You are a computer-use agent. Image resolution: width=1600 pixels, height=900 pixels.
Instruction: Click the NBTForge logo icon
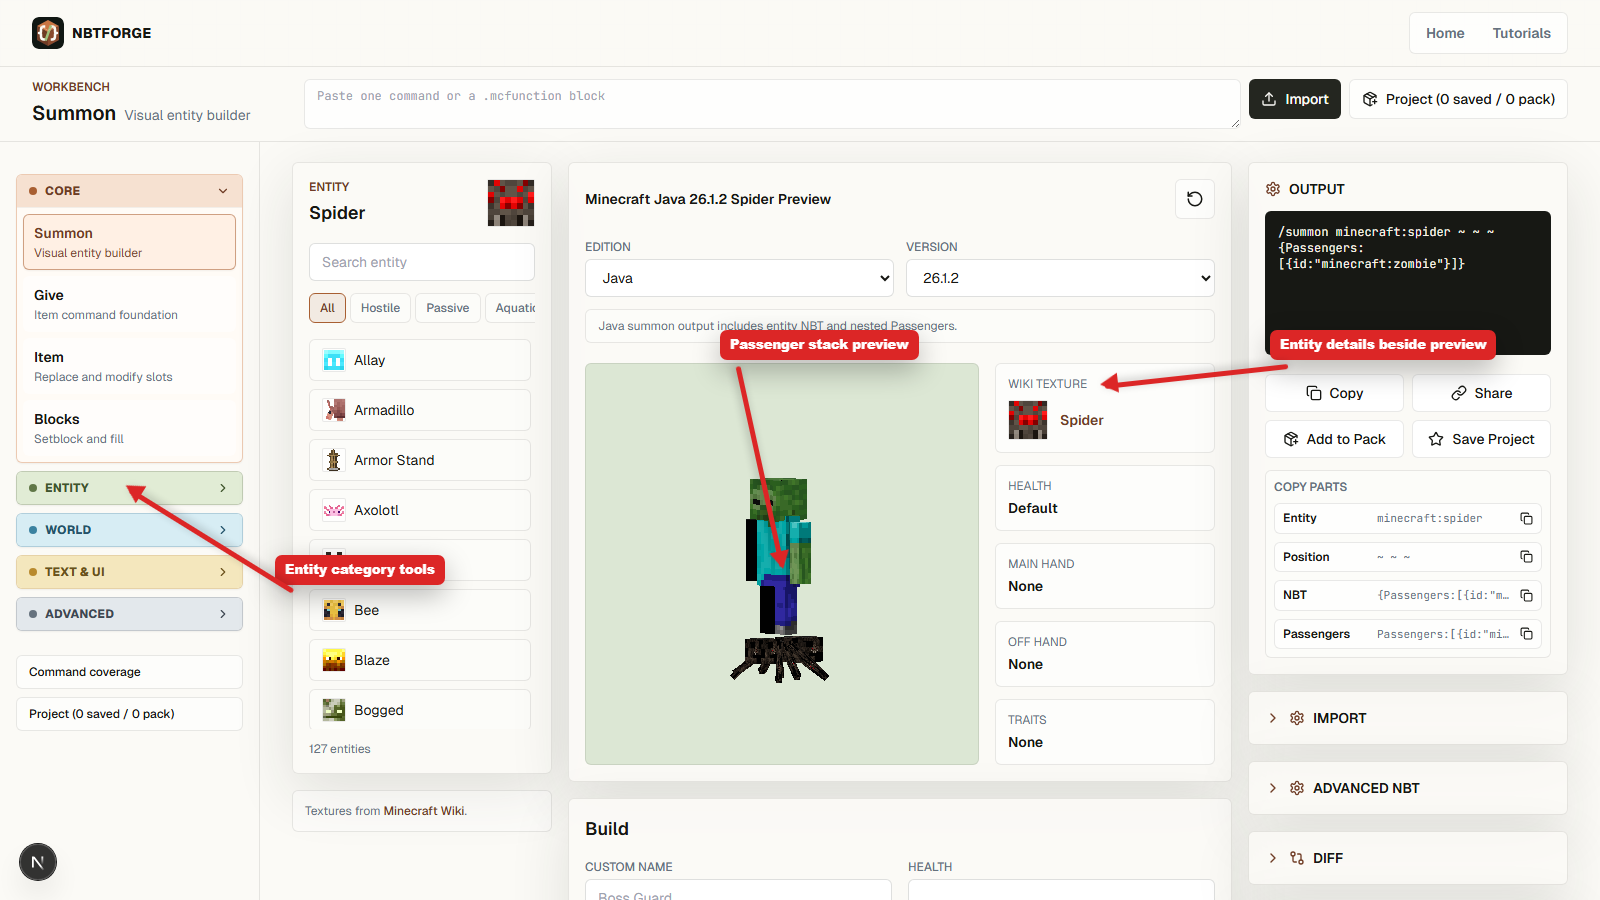coord(48,33)
